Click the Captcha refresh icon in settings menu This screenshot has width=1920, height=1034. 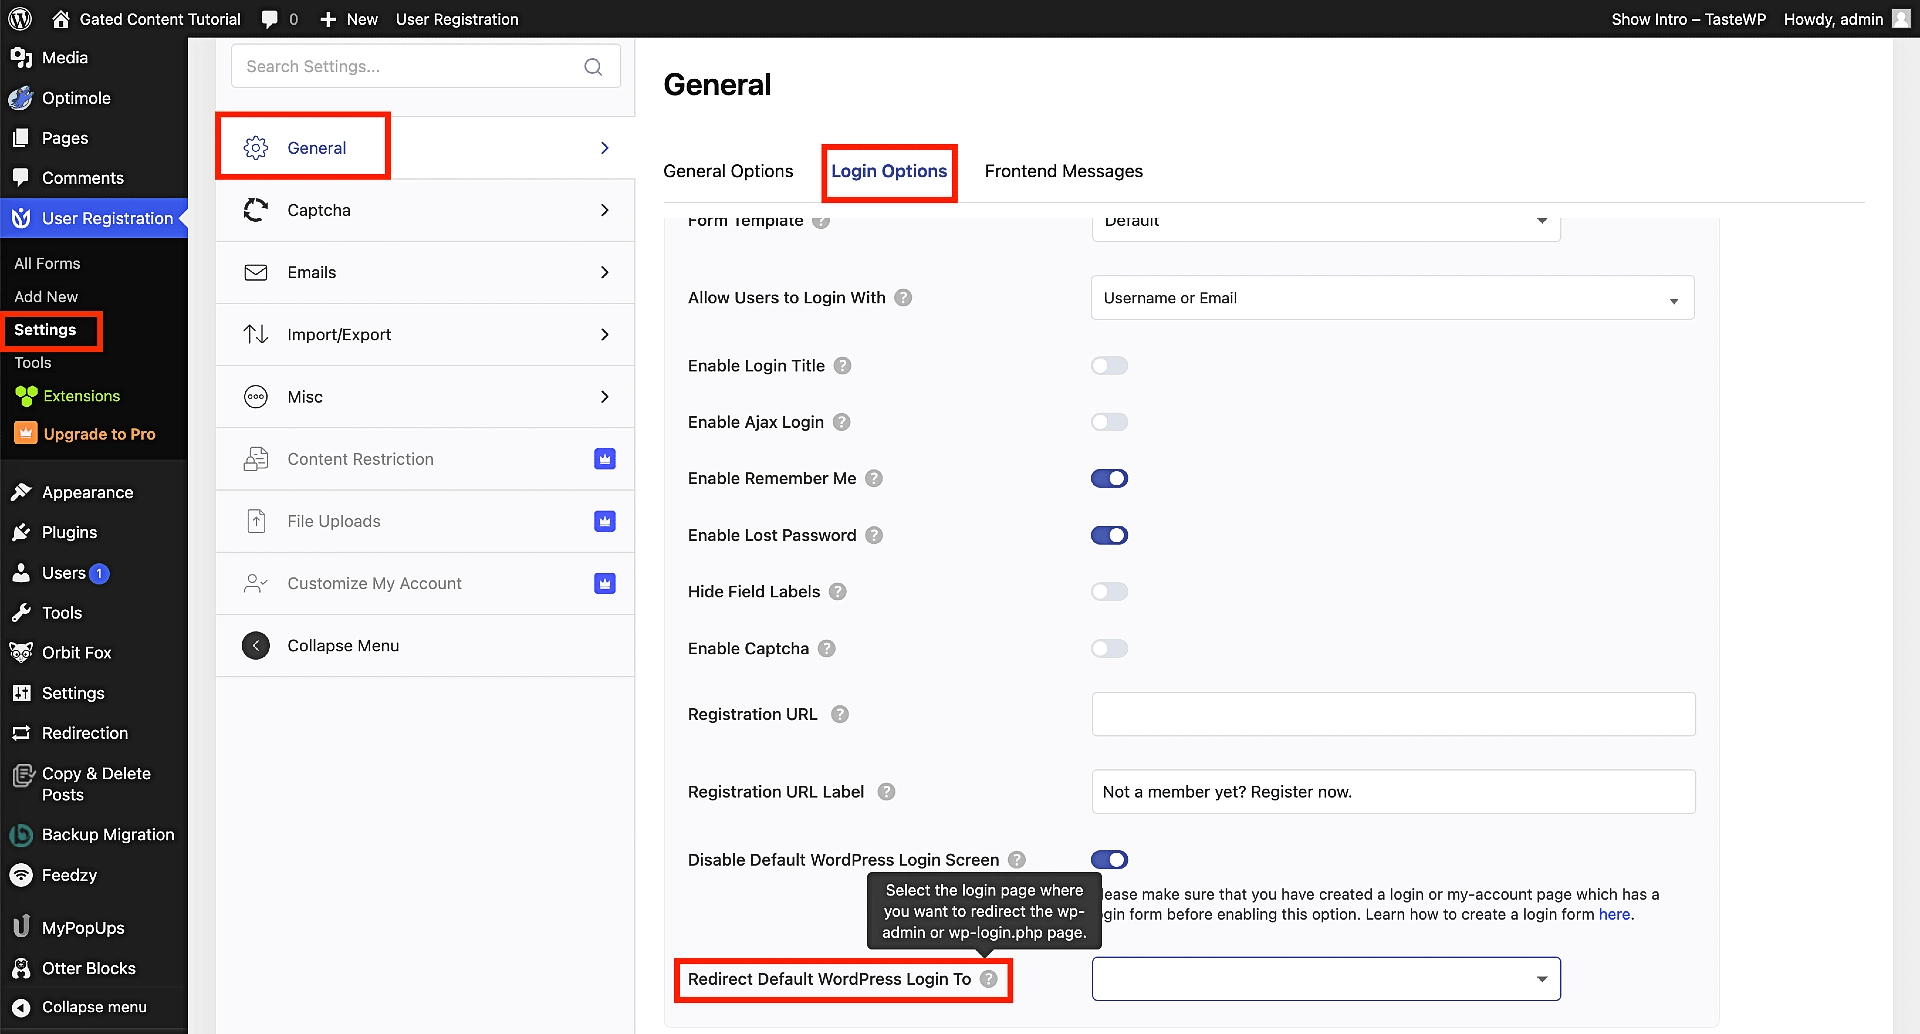point(256,210)
